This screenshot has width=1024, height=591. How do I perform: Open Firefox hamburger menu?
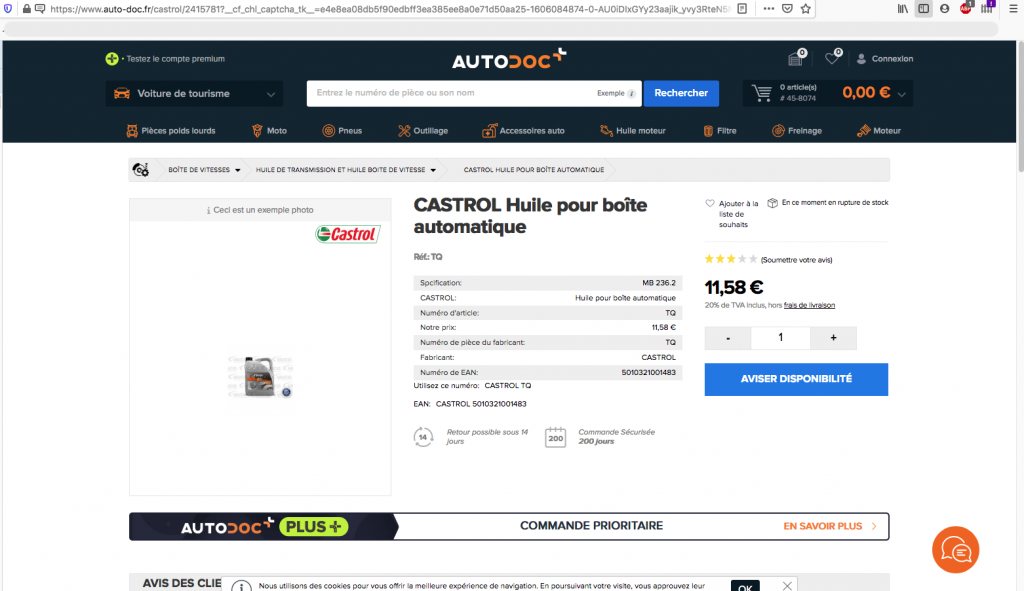(x=1013, y=8)
